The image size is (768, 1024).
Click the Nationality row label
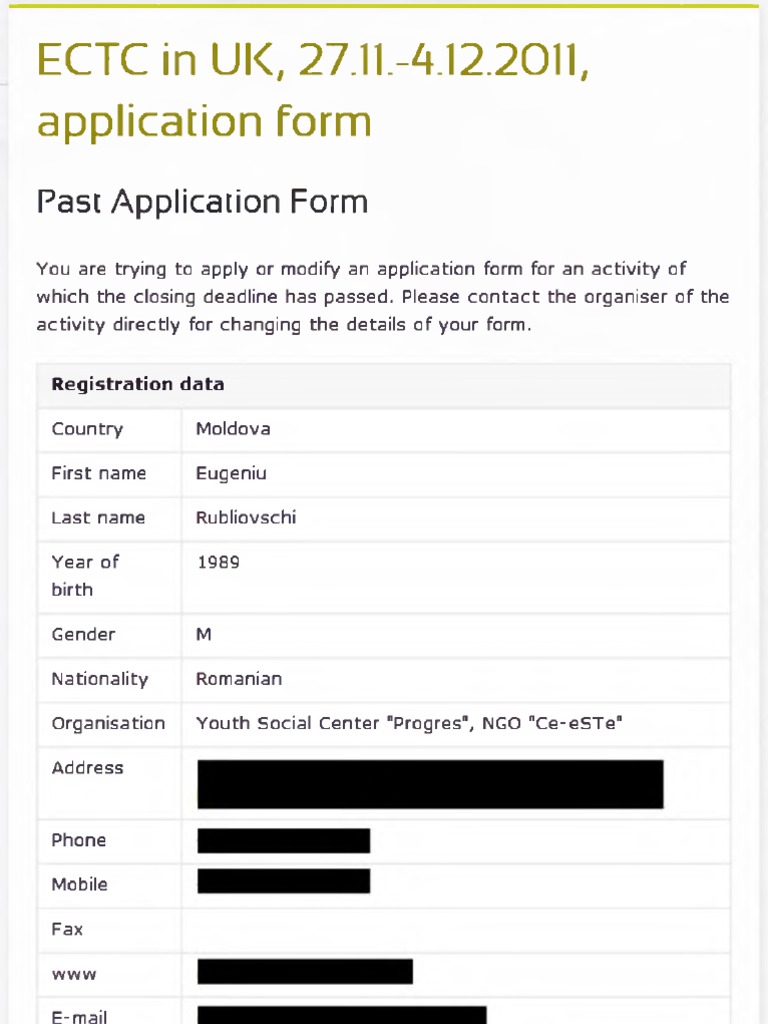(100, 679)
